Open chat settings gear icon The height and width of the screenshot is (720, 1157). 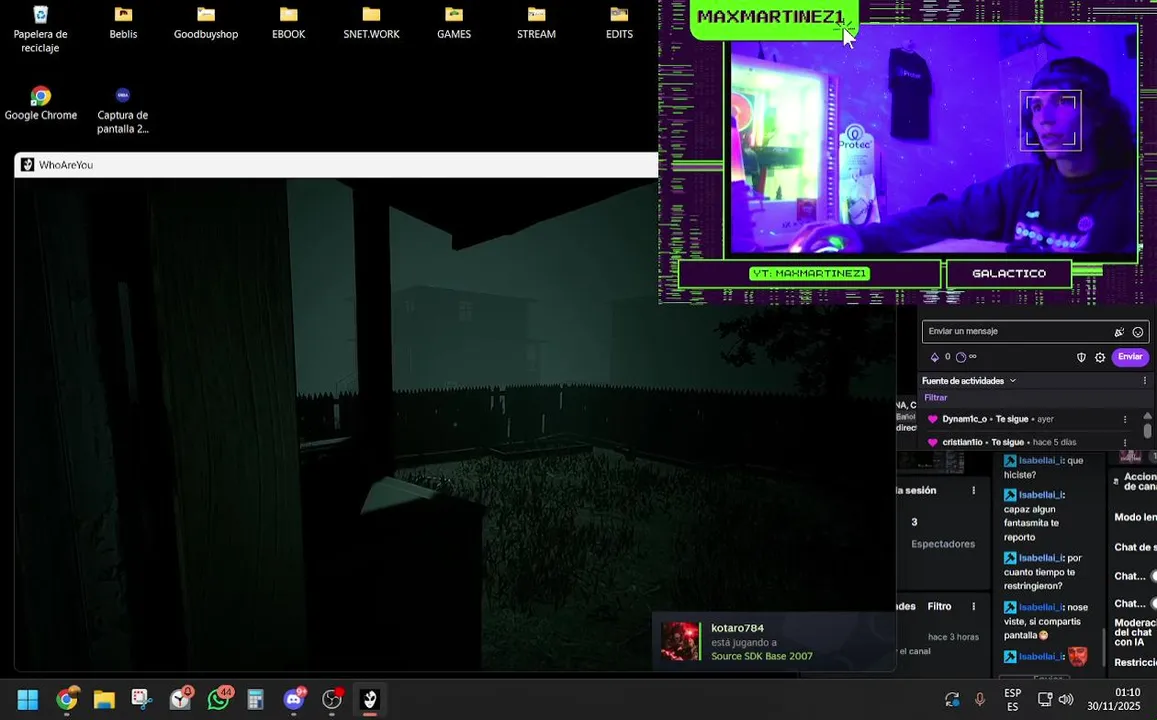click(x=1100, y=357)
